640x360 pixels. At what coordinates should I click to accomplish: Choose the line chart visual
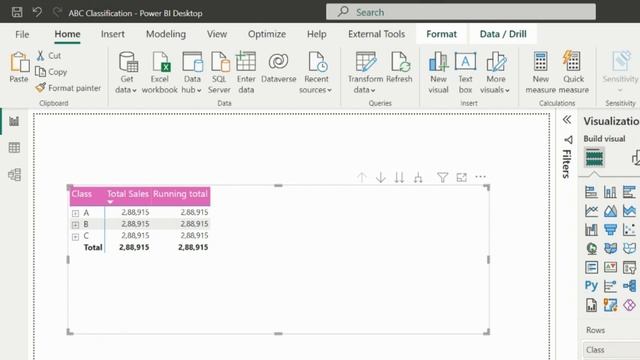coord(591,211)
